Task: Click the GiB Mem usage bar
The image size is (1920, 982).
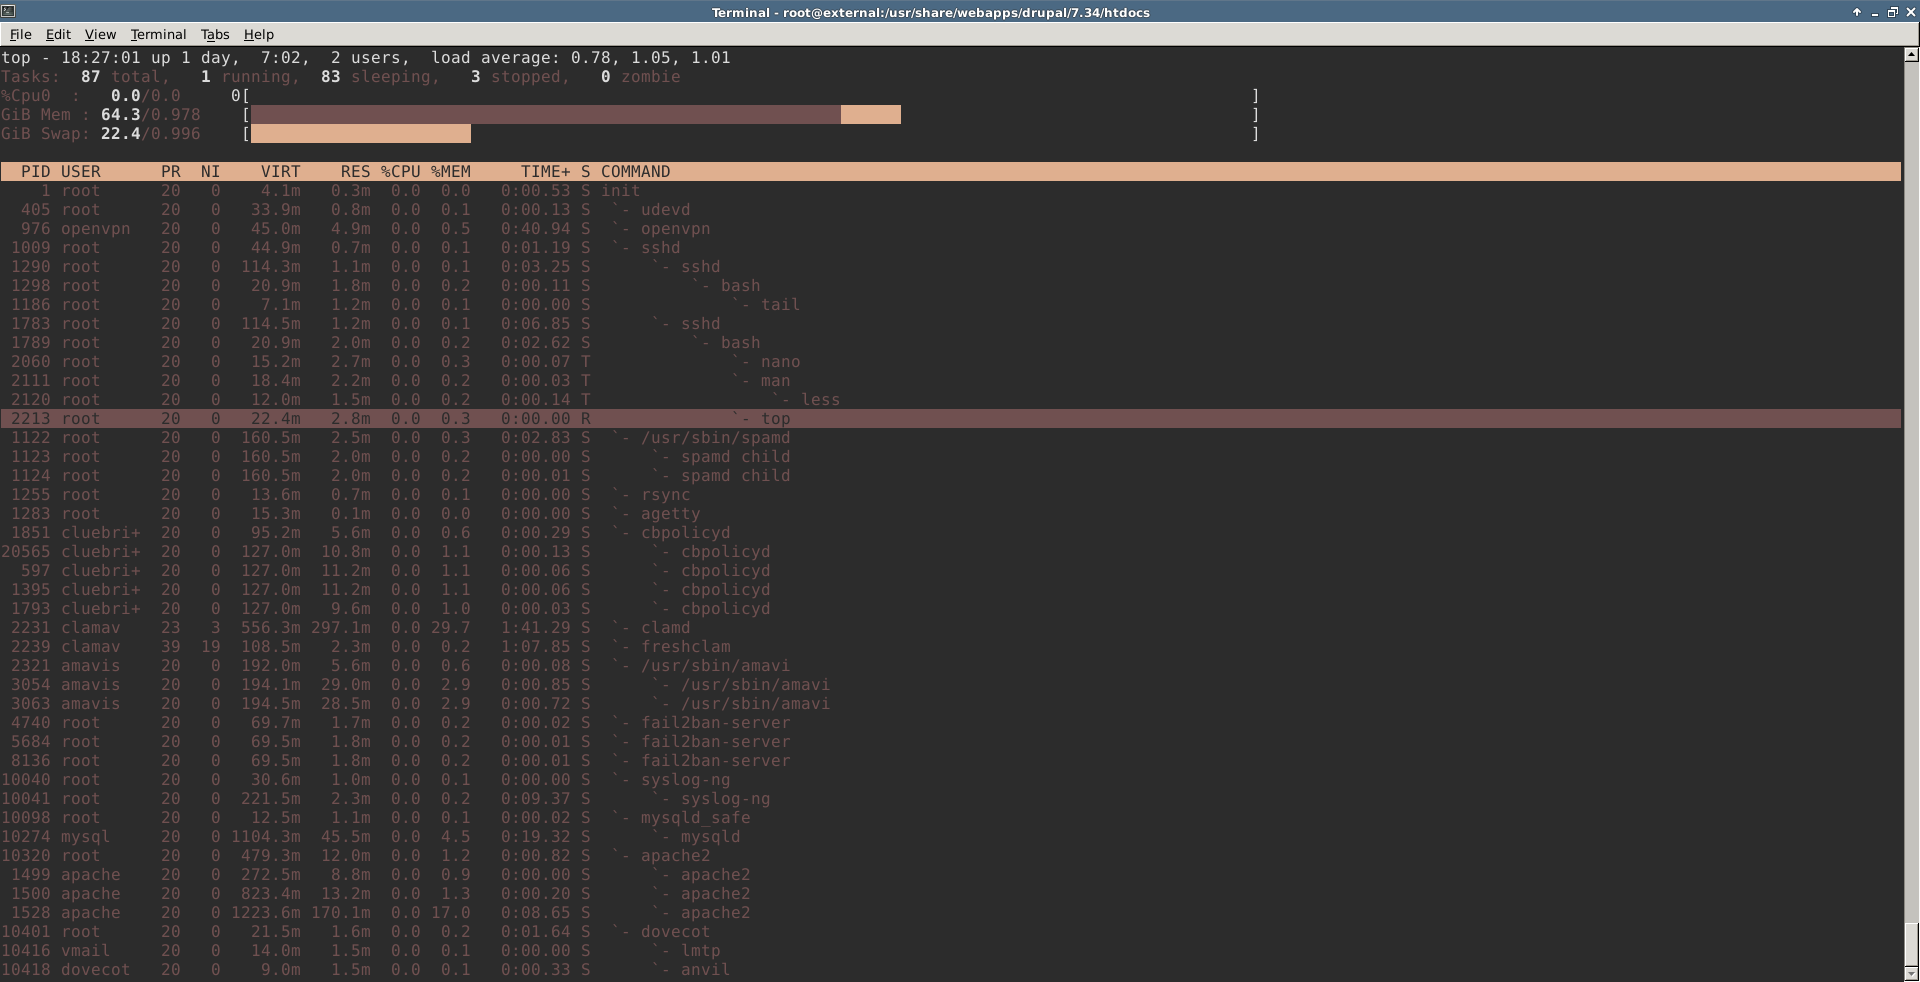Action: 576,115
